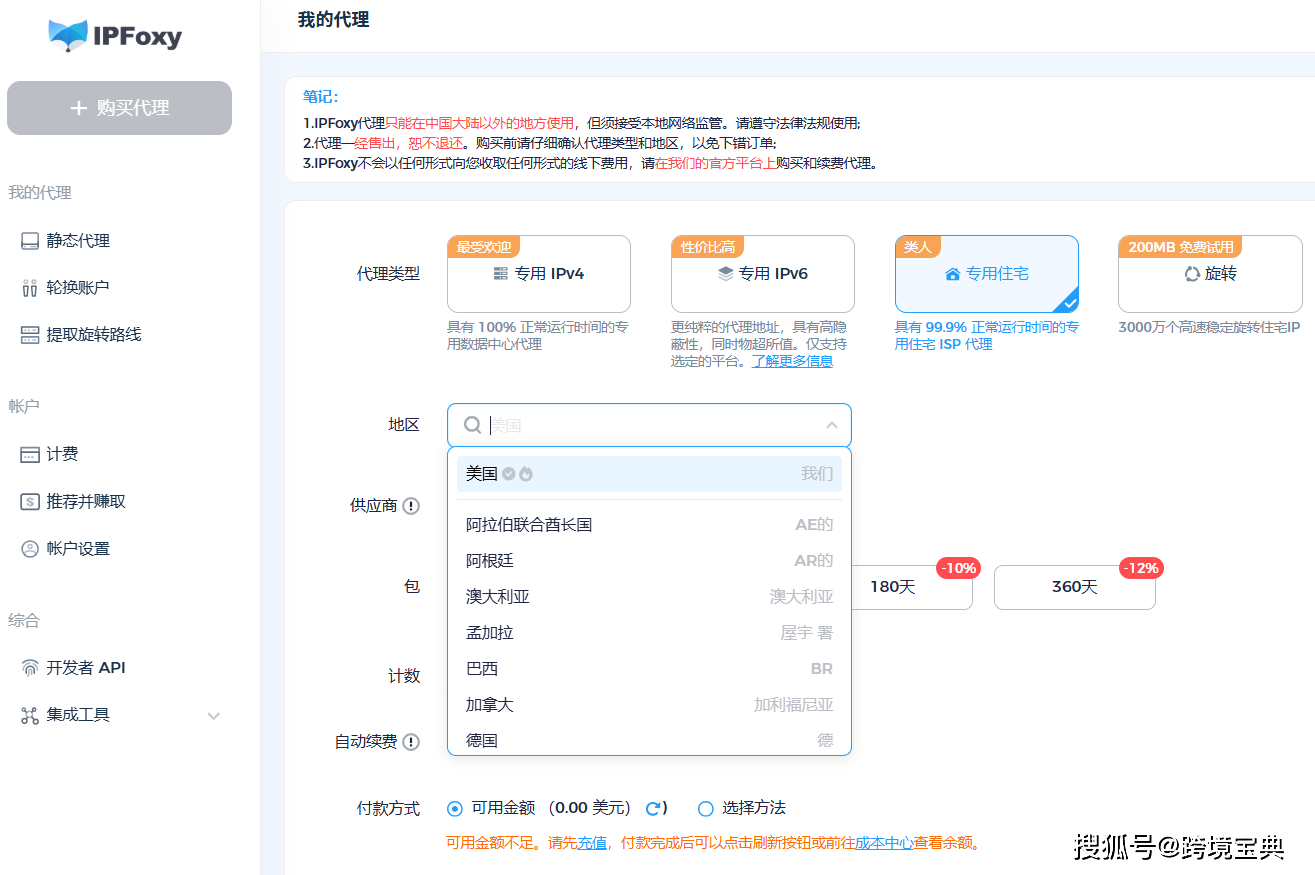The height and width of the screenshot is (875, 1315).
Task: Click the 帐户设置 user icon
Action: pyautogui.click(x=30, y=549)
